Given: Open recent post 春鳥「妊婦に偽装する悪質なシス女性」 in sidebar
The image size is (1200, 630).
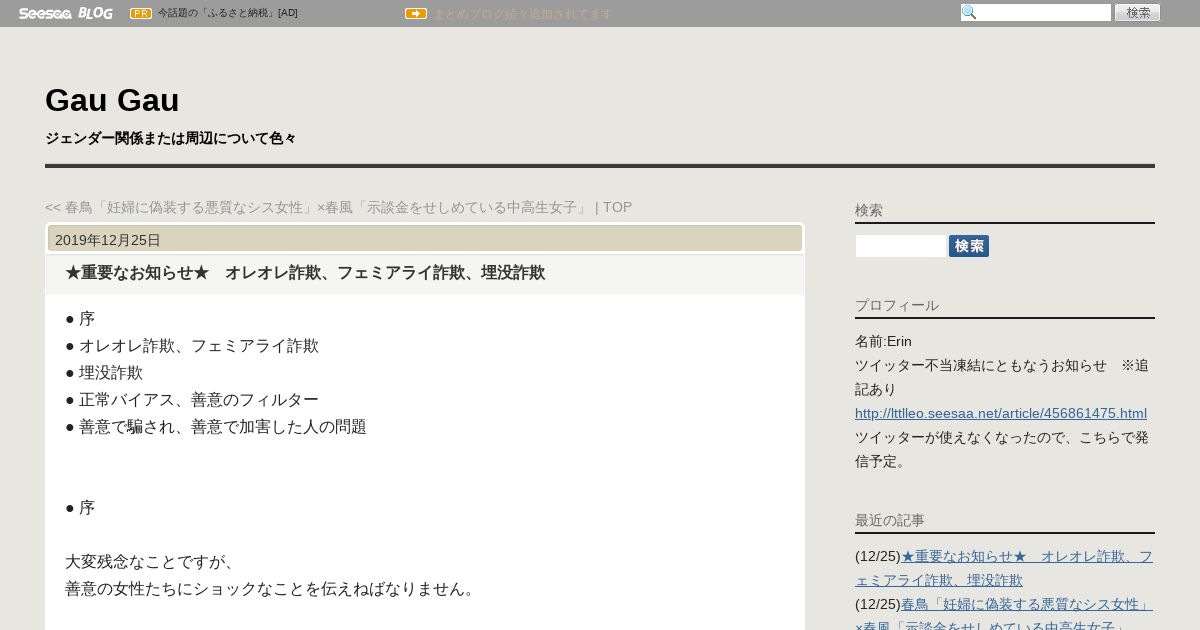Looking at the screenshot, I should 1004,615.
